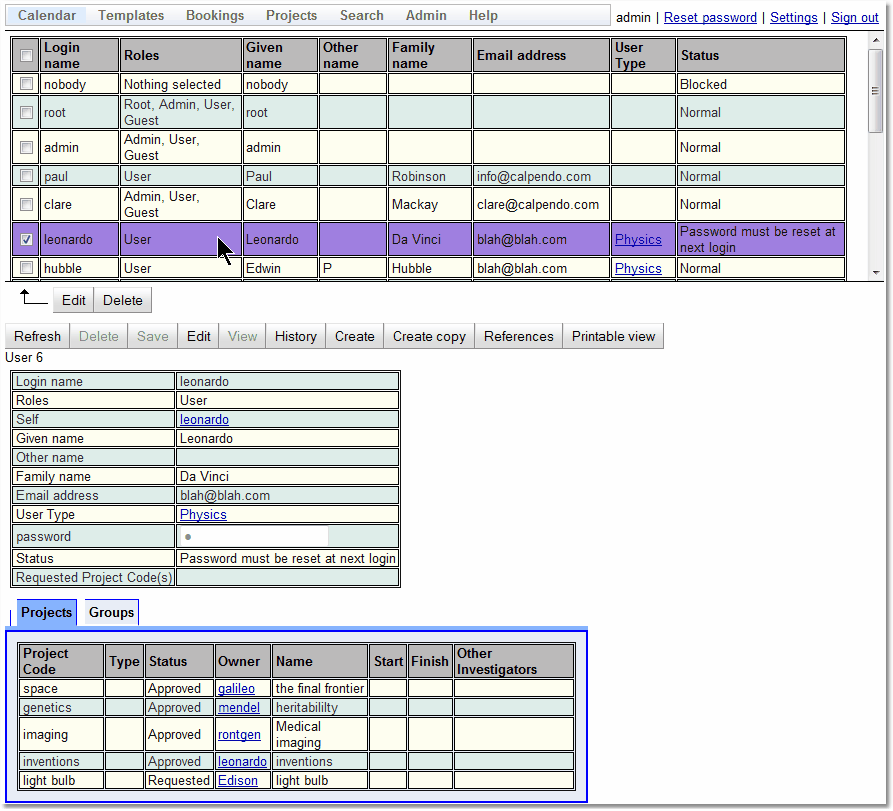Switch to the Groups tab
Screen dimensions: 893x811
[x=111, y=612]
